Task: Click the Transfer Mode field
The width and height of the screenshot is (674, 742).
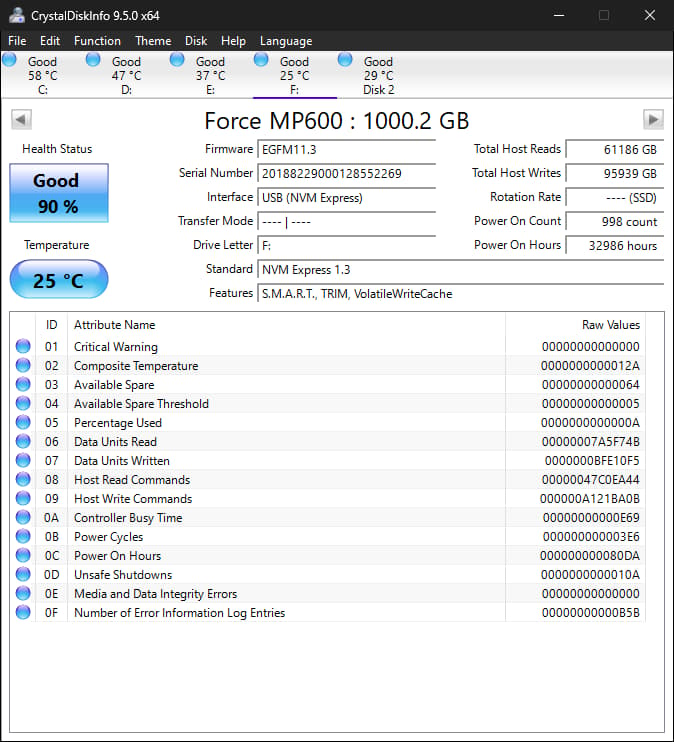Action: [x=346, y=221]
